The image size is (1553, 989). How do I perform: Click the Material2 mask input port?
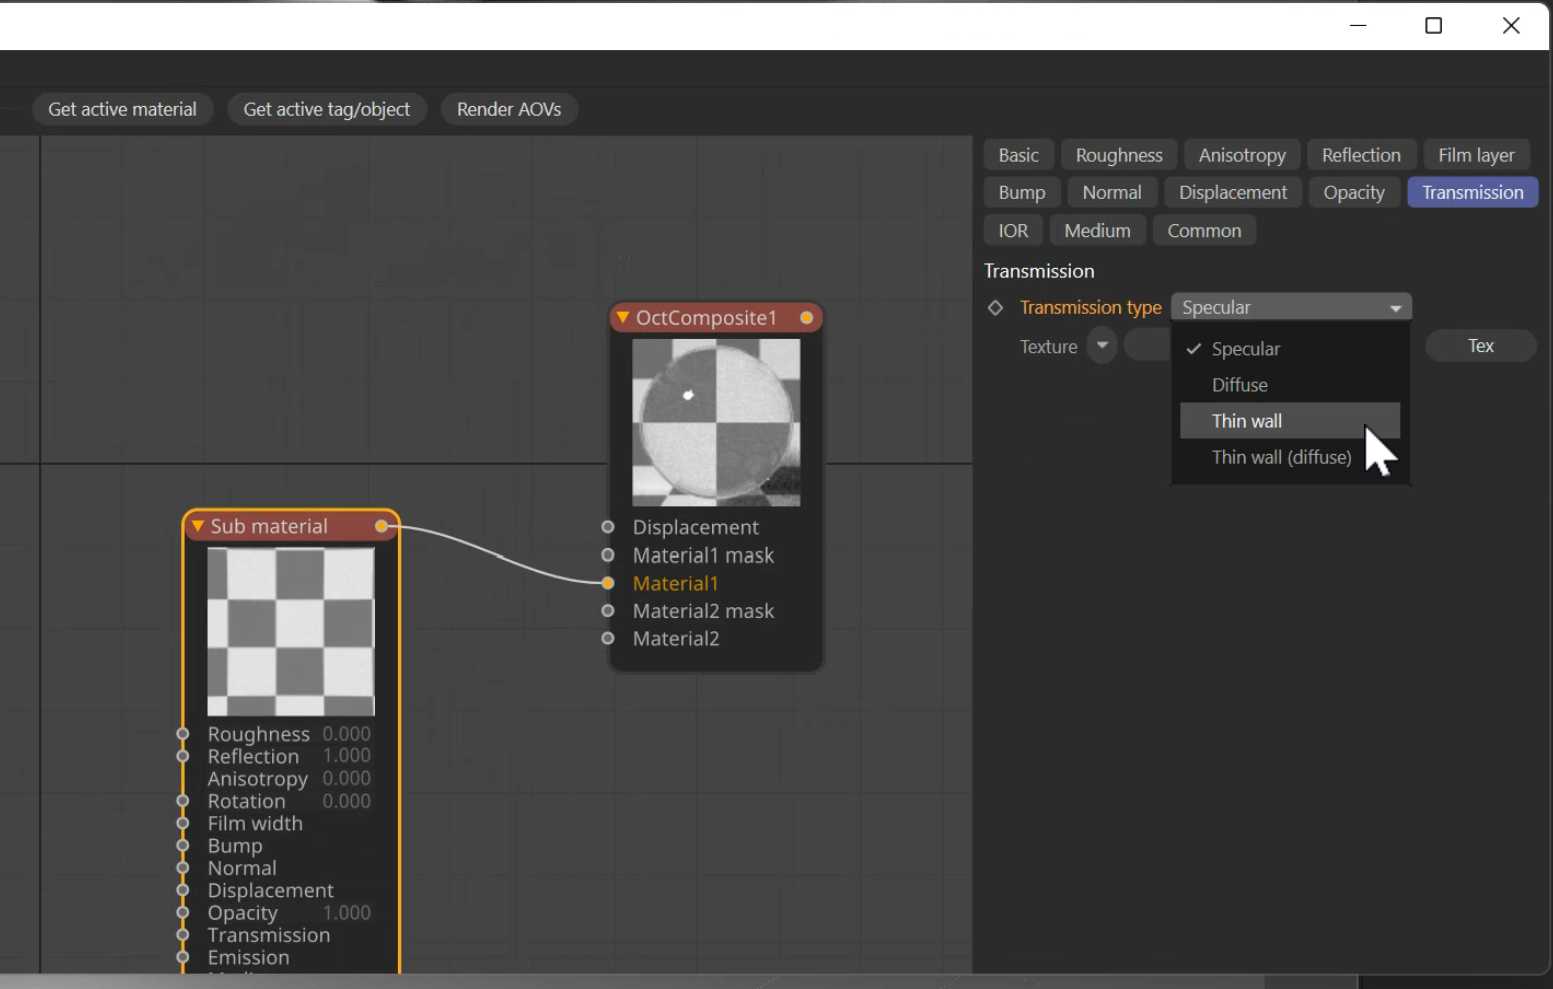coord(608,611)
